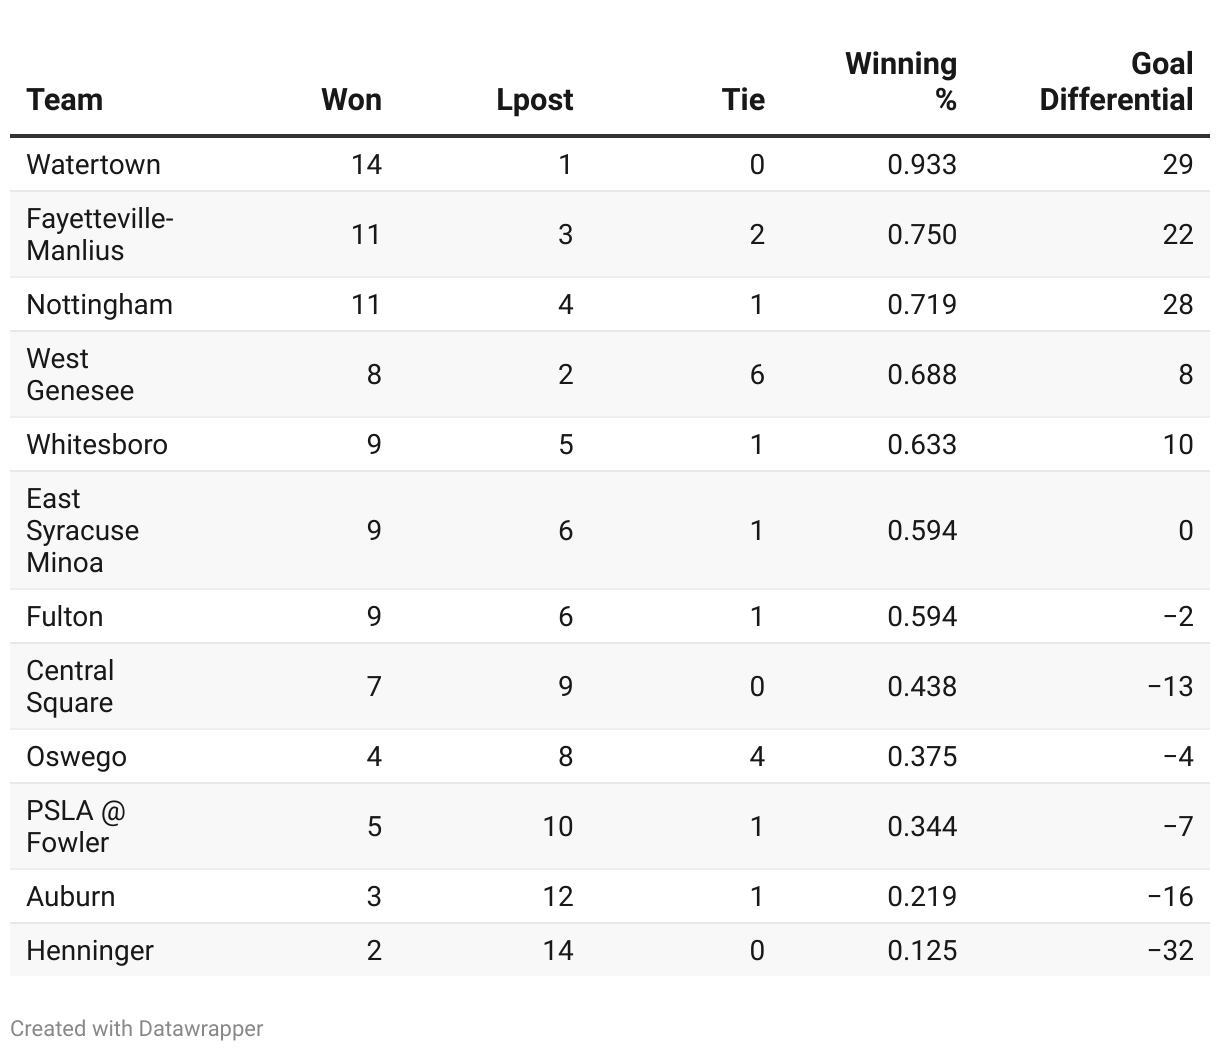Click the Lpost column header
The width and height of the screenshot is (1220, 1052).
tap(535, 100)
